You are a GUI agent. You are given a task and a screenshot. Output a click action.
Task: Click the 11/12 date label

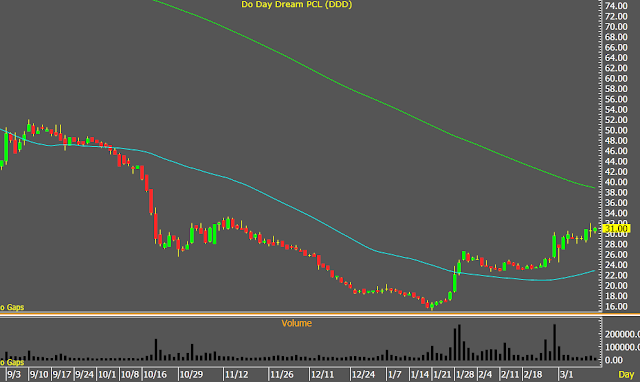237,374
